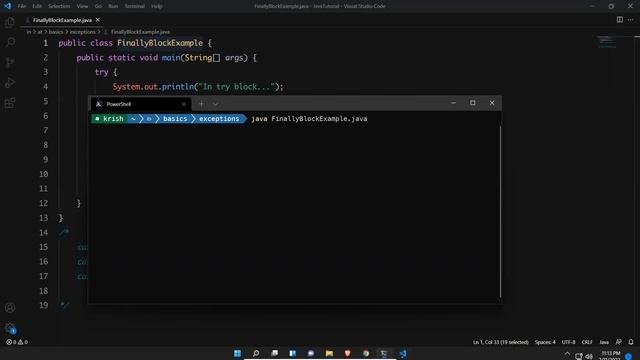Open the File menu
The width and height of the screenshot is (640, 360).
[22, 6]
